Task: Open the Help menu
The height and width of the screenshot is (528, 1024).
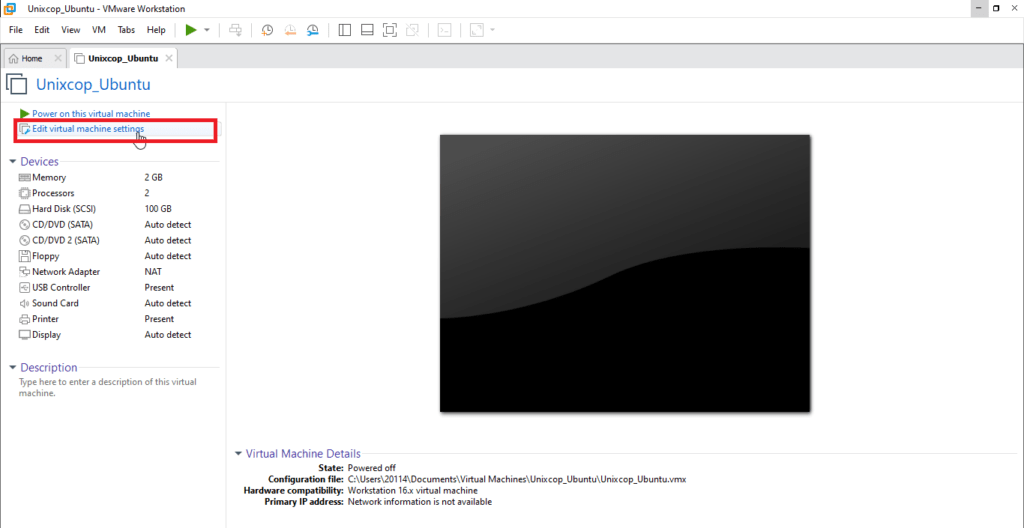Action: click(x=156, y=30)
